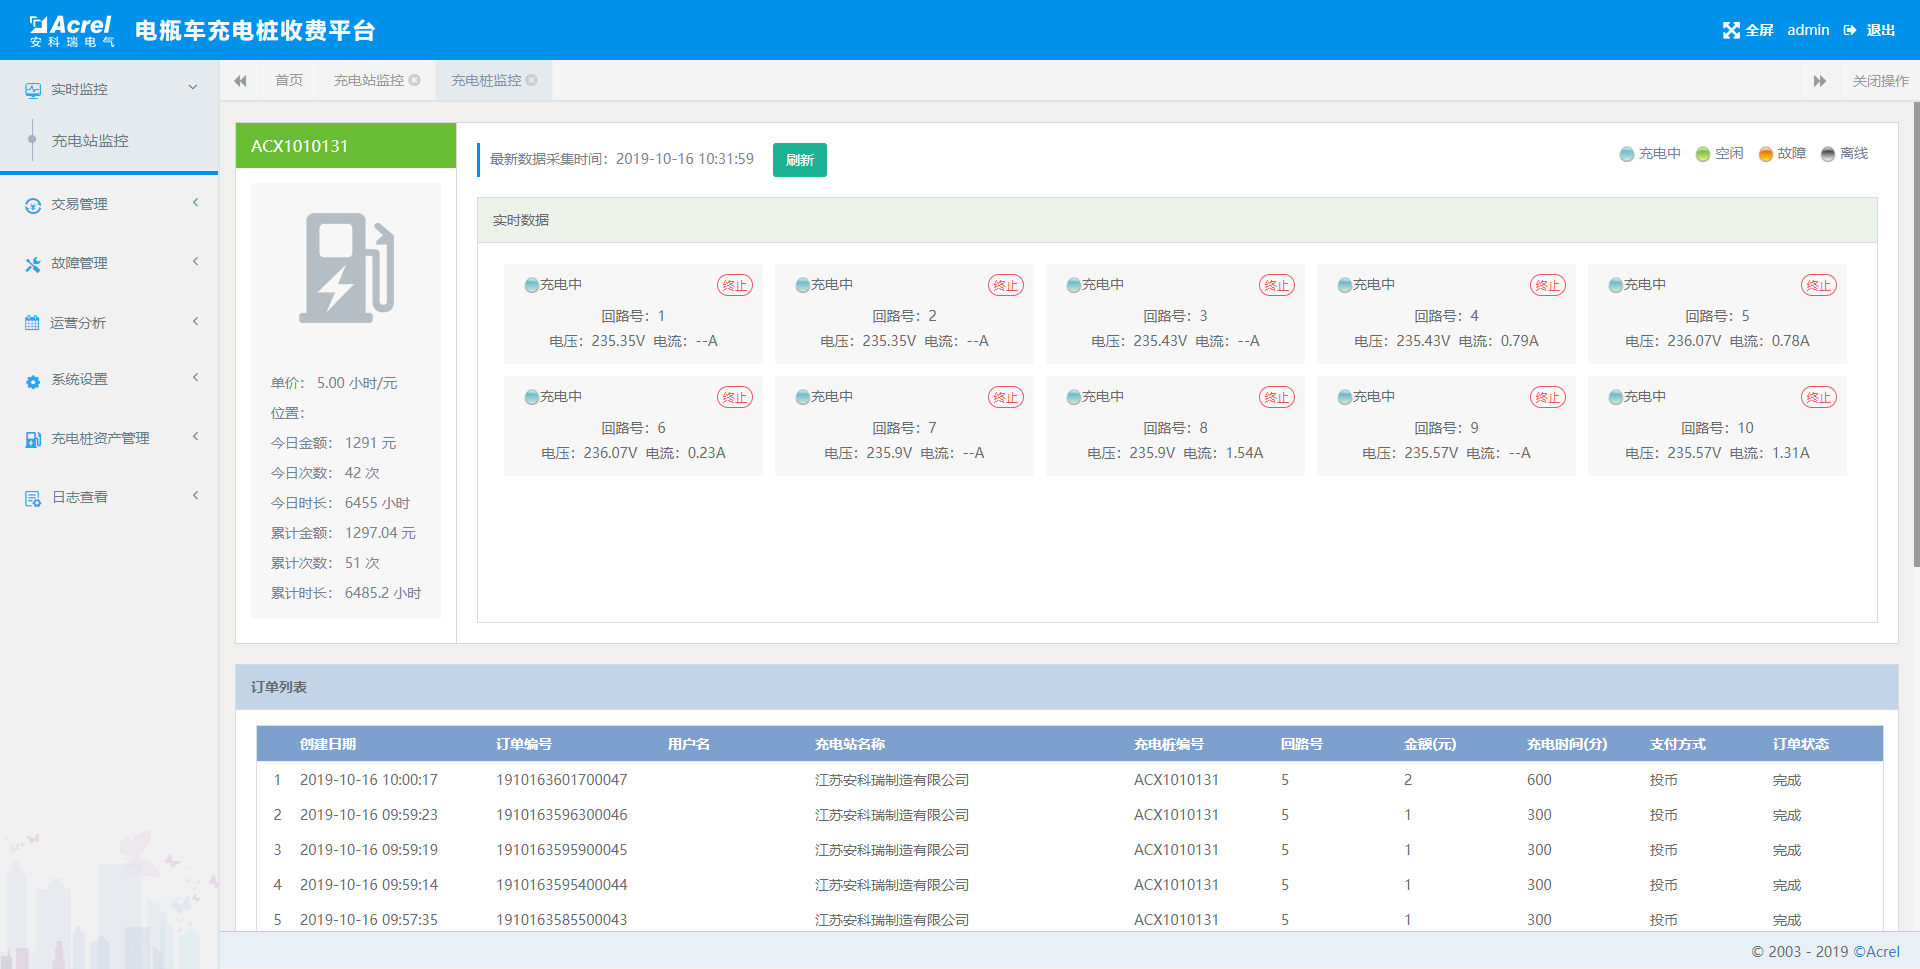Terminate charging on circuit 5
Viewport: 1920px width, 969px height.
click(x=1818, y=285)
